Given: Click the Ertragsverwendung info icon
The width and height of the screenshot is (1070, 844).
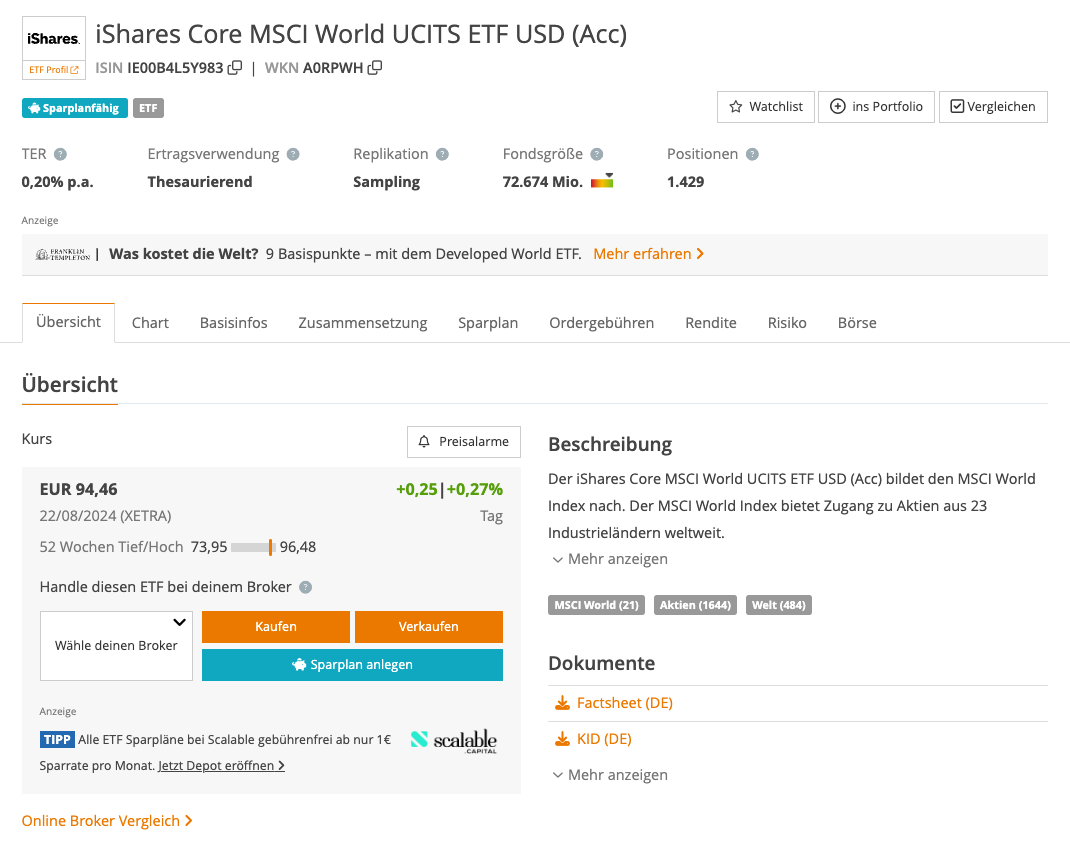Looking at the screenshot, I should click(x=293, y=153).
